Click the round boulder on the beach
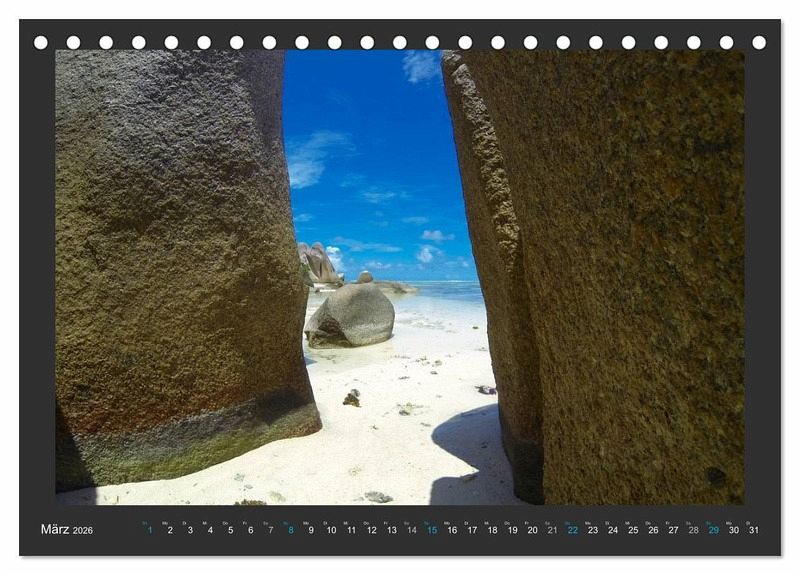Screen dimensions: 800x575 click(350, 315)
